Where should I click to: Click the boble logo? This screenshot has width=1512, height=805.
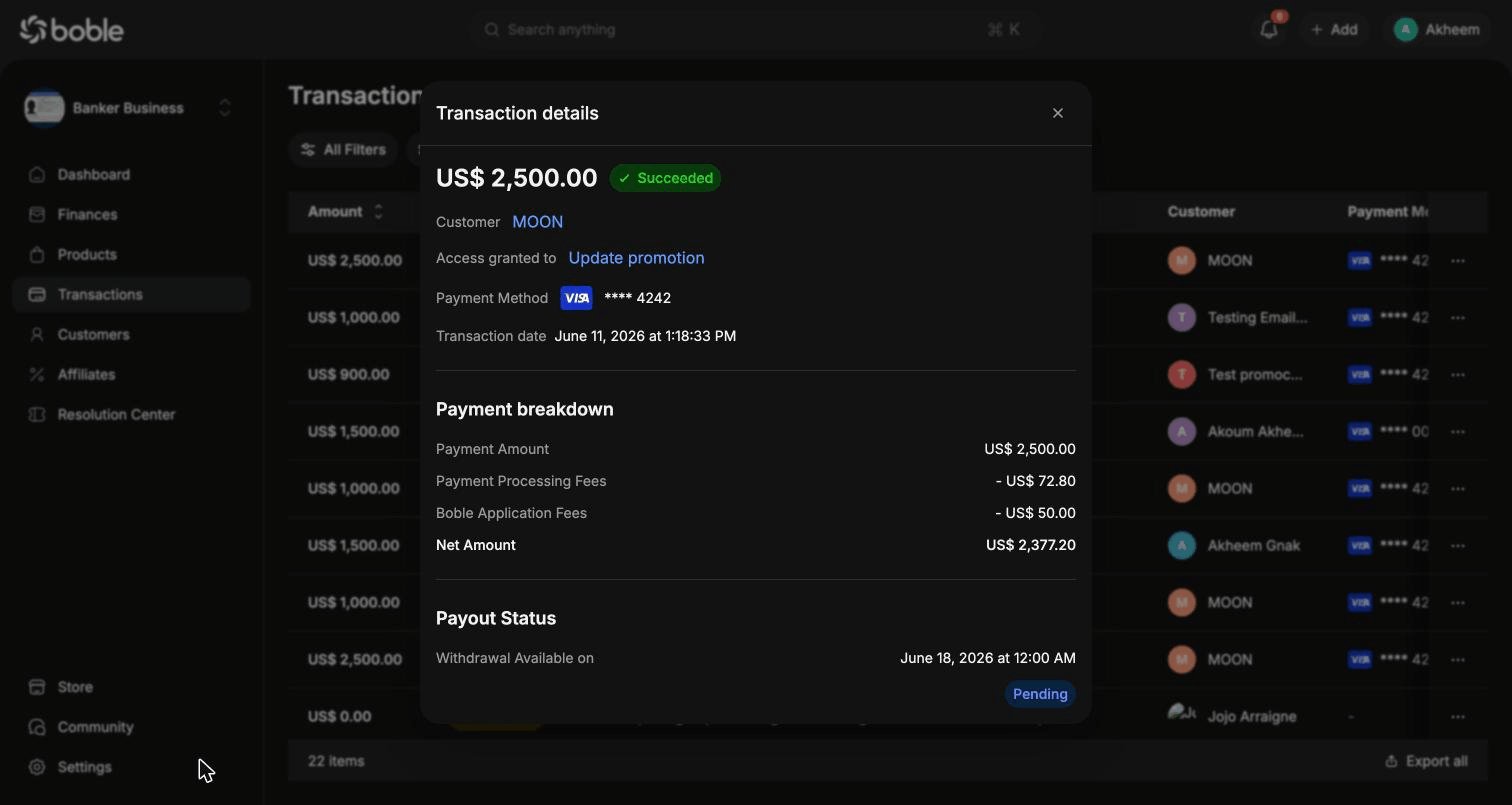click(71, 30)
